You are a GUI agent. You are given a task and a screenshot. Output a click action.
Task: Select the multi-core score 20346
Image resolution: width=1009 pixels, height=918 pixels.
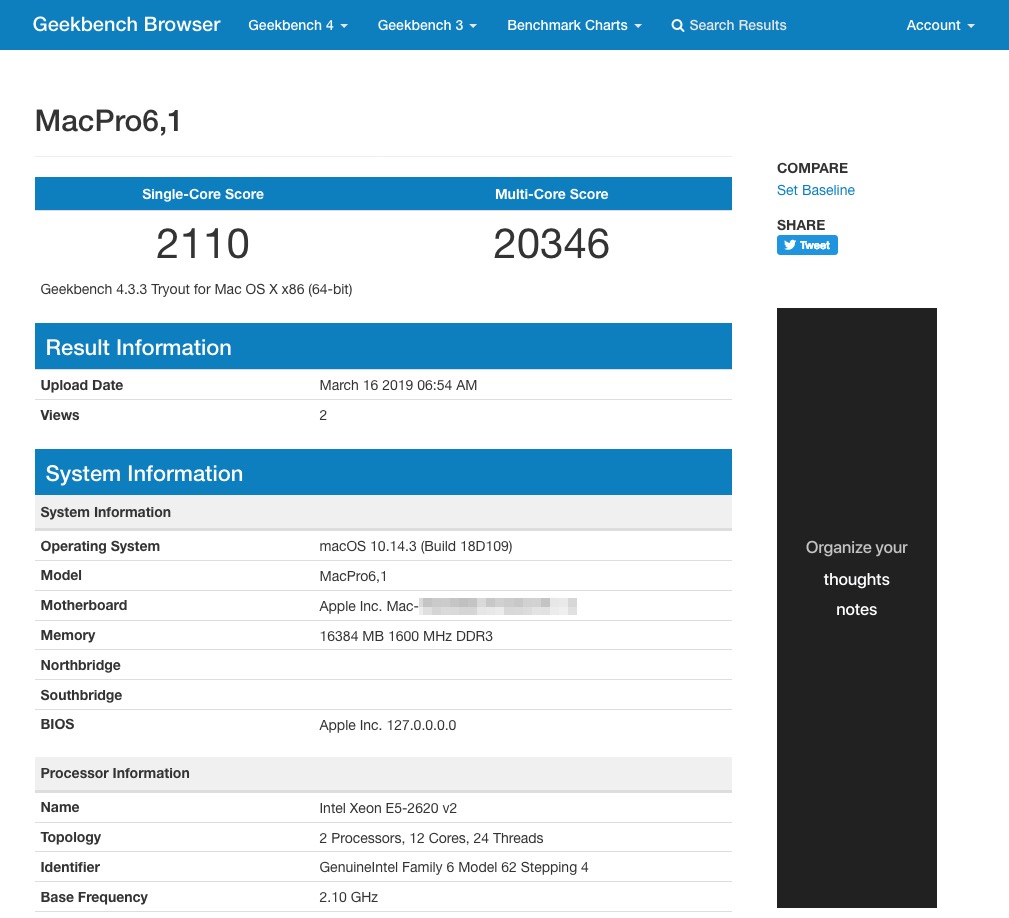[x=551, y=244]
